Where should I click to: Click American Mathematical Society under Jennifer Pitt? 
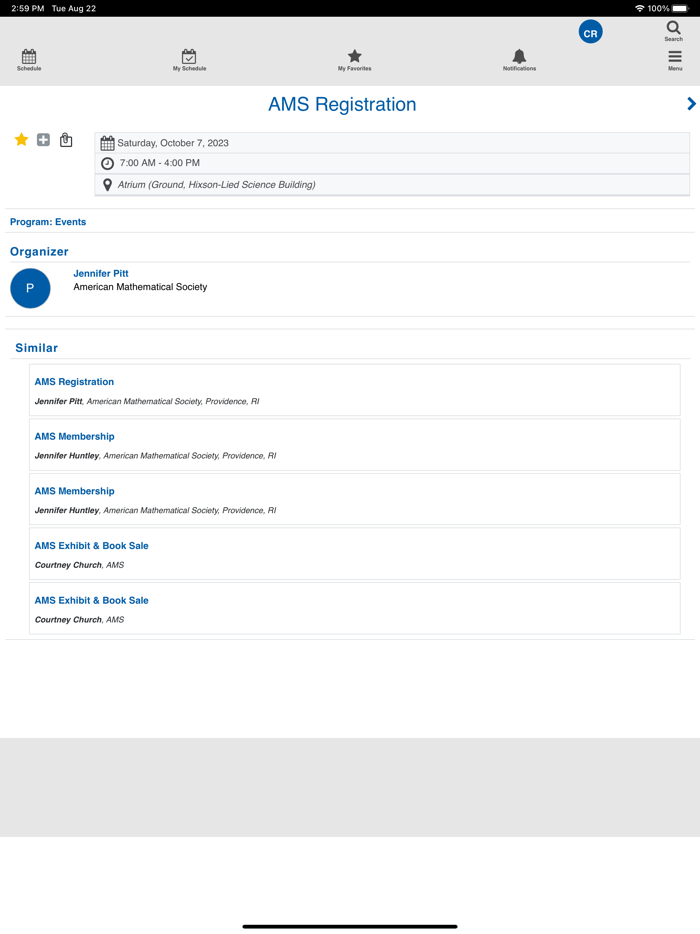coord(140,287)
